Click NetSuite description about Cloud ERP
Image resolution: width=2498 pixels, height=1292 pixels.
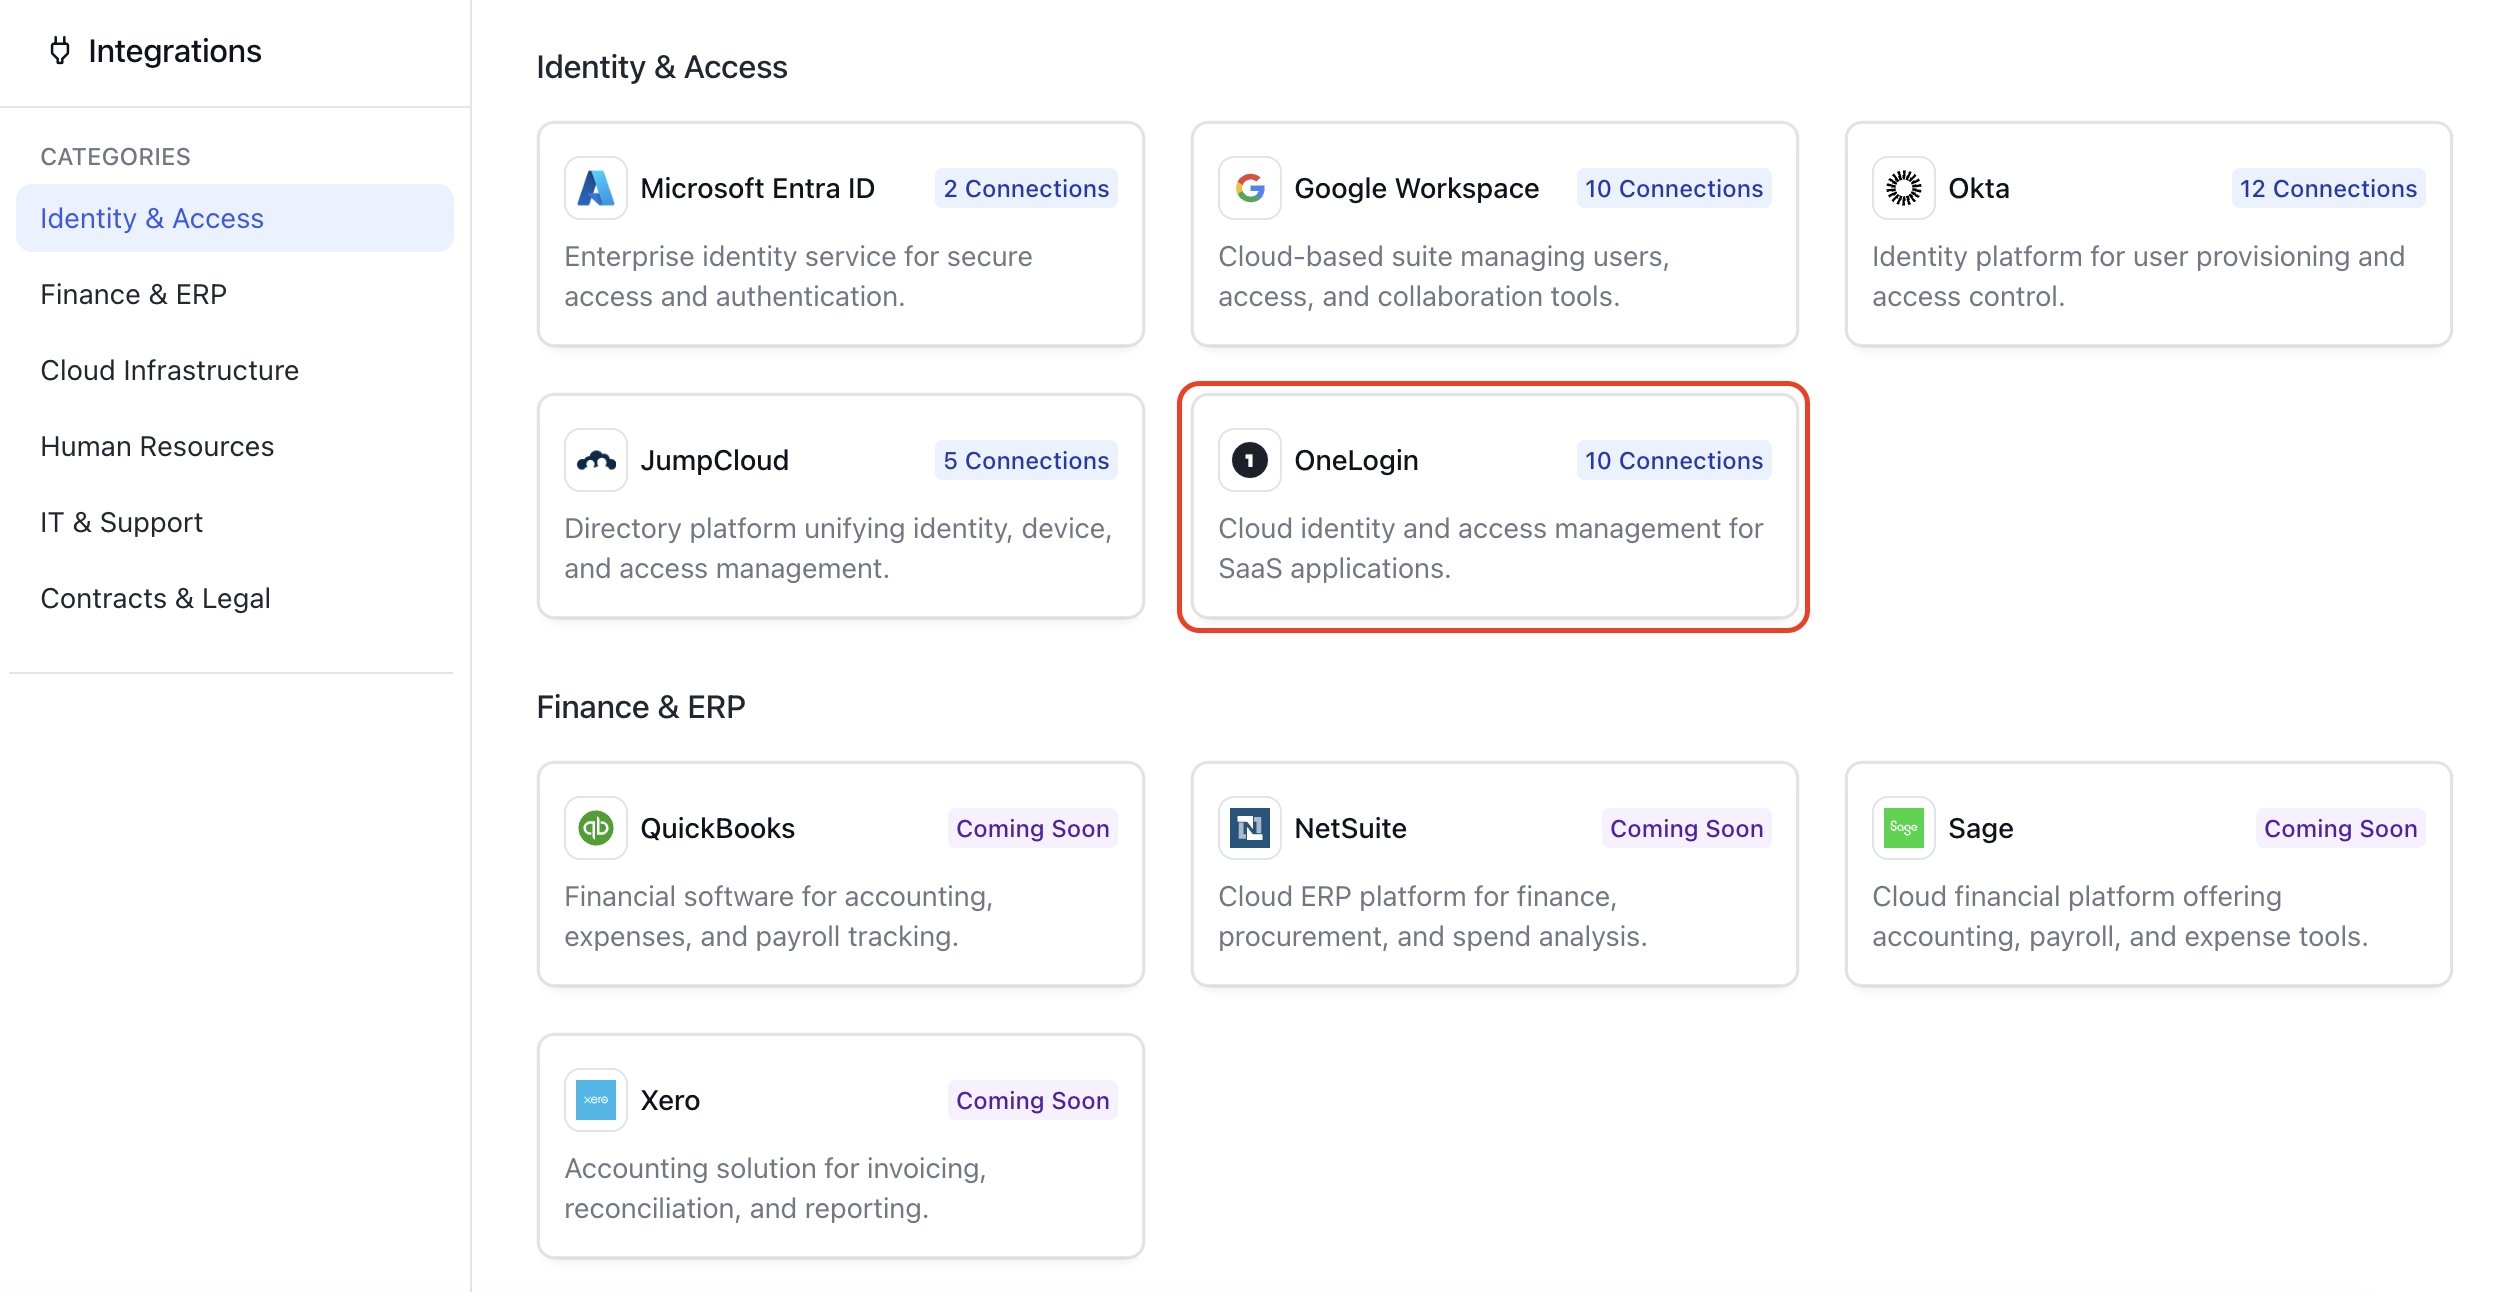tap(1432, 916)
